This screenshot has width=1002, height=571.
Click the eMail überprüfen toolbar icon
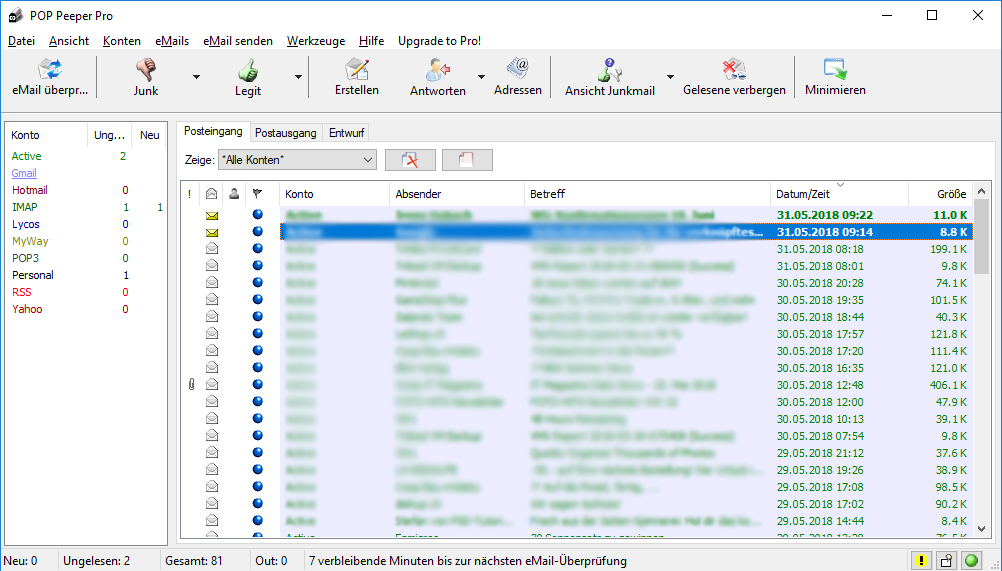[50, 69]
